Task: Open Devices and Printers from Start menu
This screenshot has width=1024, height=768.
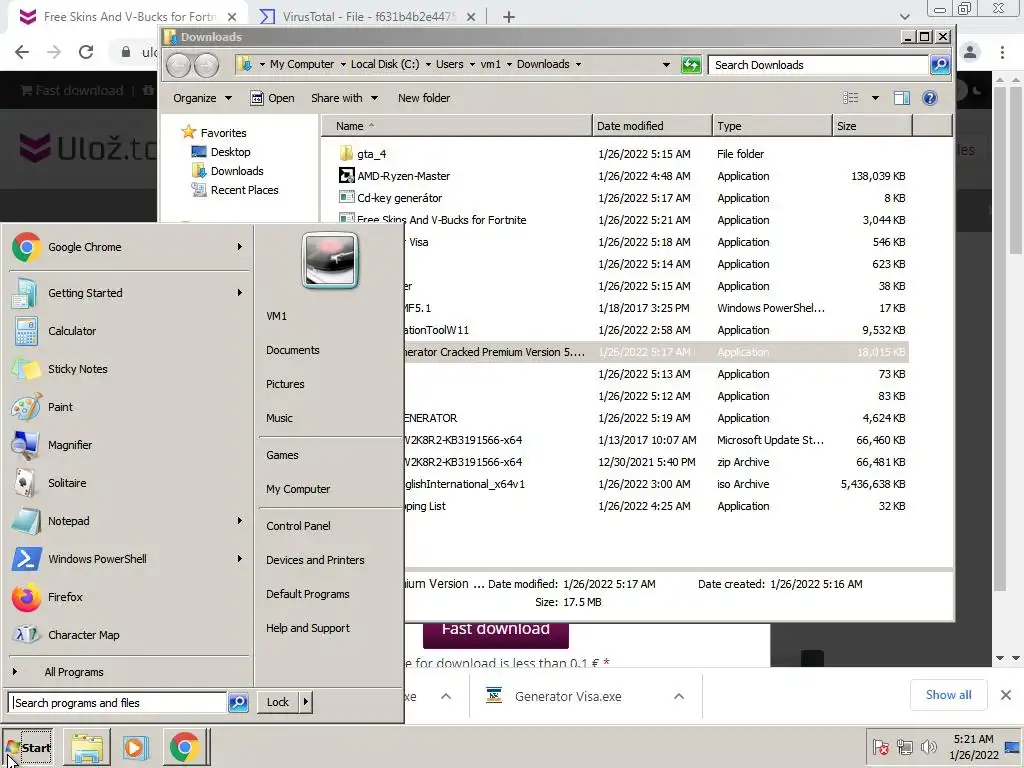Action: click(315, 560)
